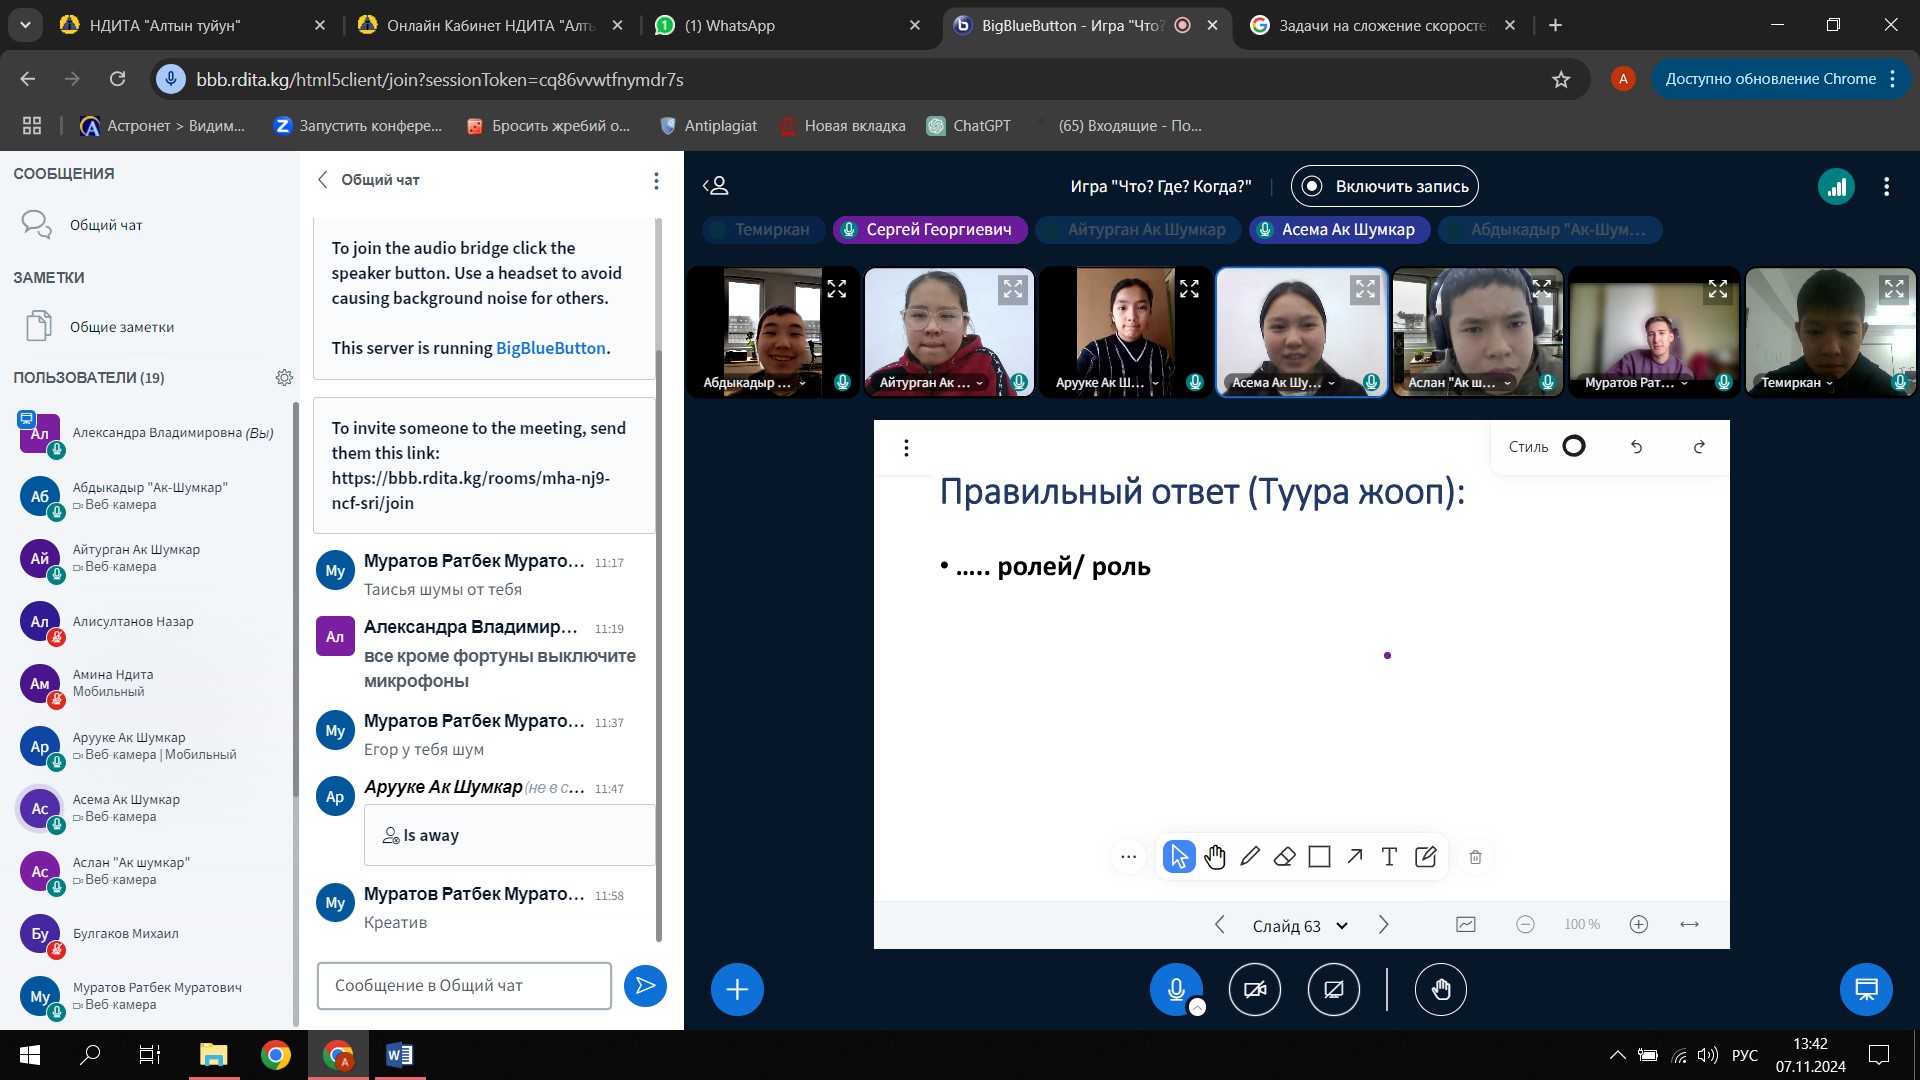Viewport: 1920px width, 1080px height.
Task: Open the Стиль color style picker
Action: click(1573, 447)
